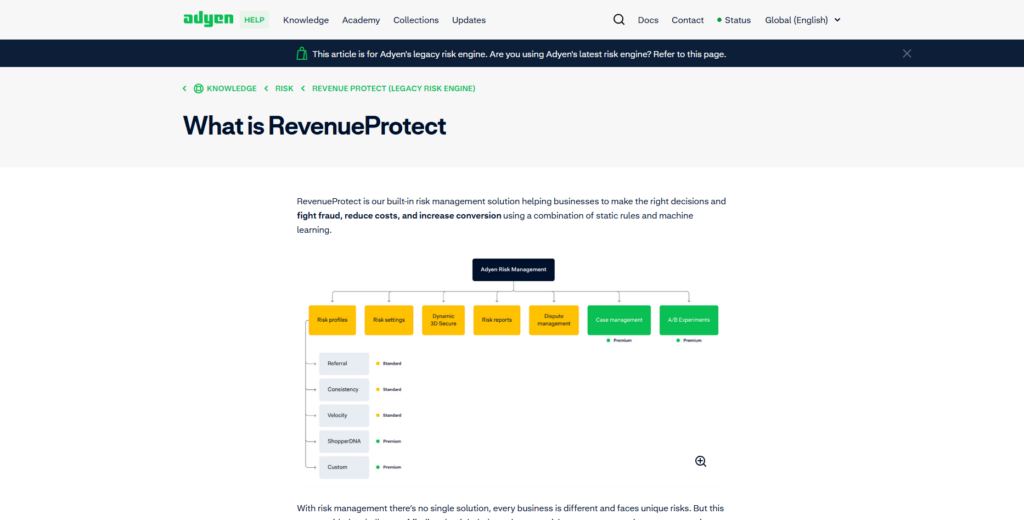Click the 'Refer to this page' banner text

click(x=690, y=54)
